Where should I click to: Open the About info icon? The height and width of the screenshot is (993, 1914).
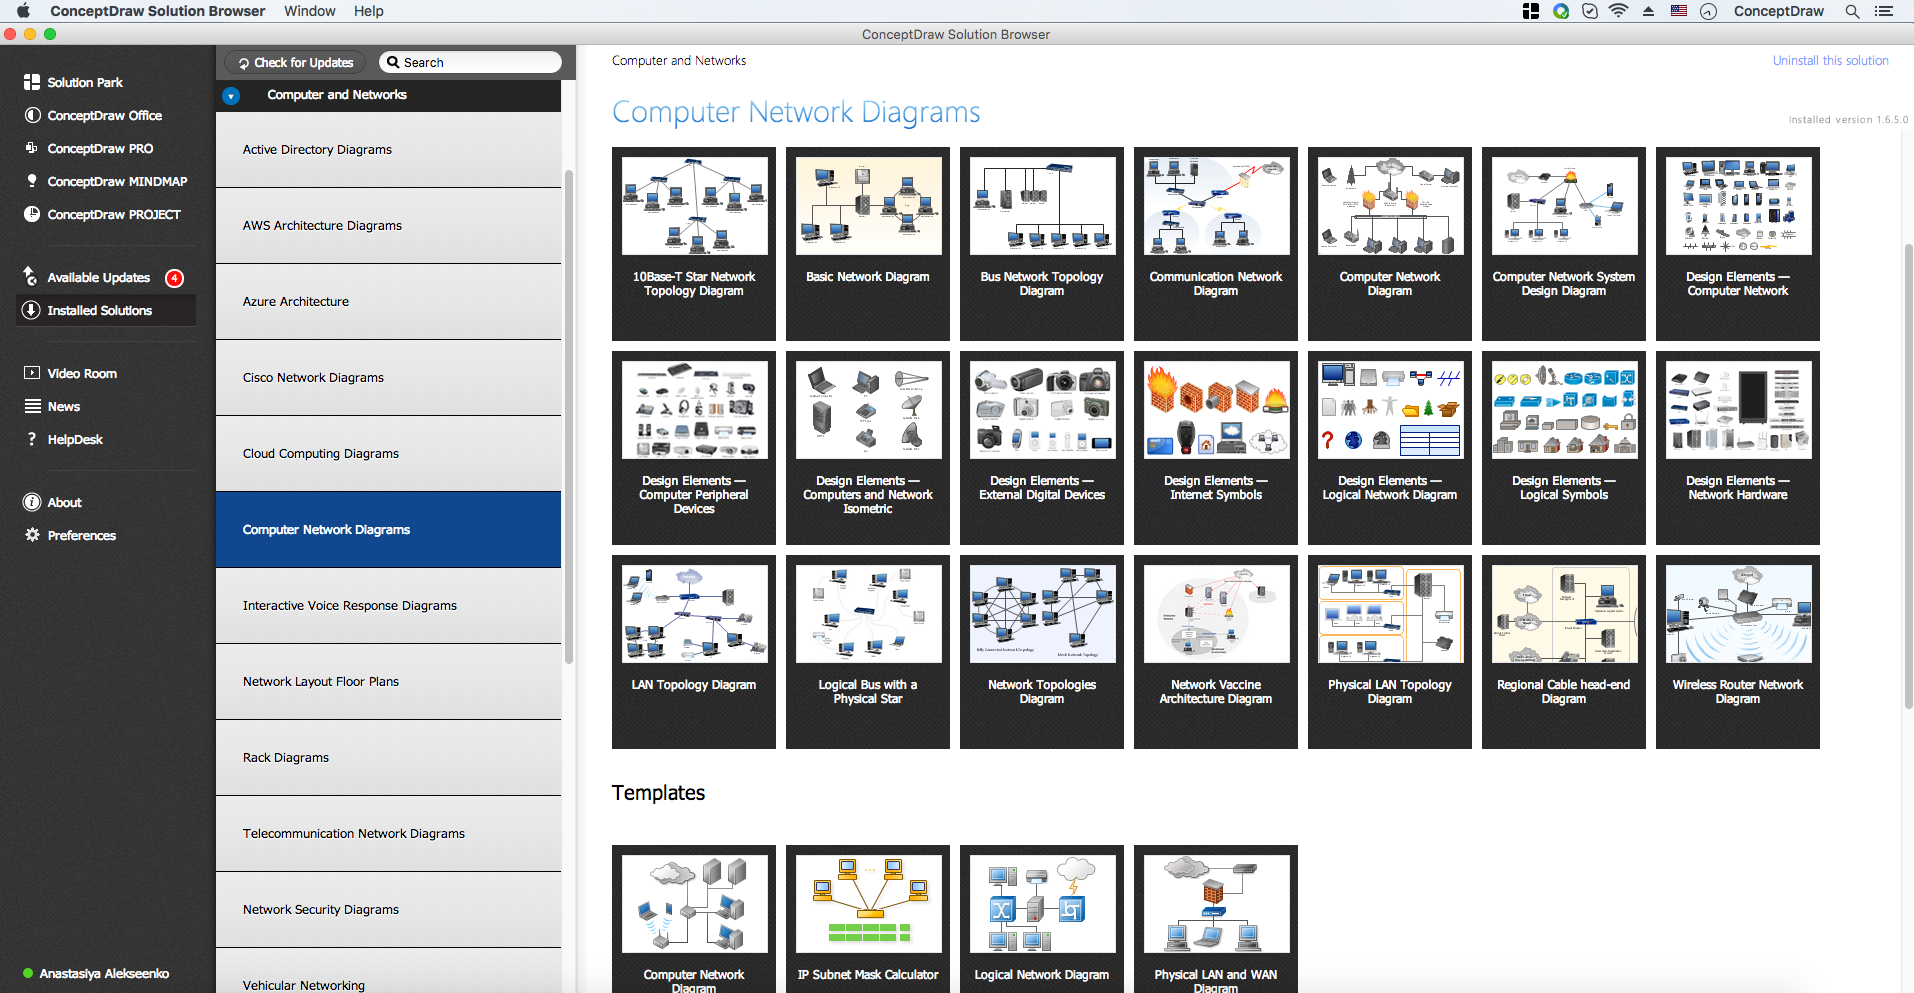(x=32, y=502)
